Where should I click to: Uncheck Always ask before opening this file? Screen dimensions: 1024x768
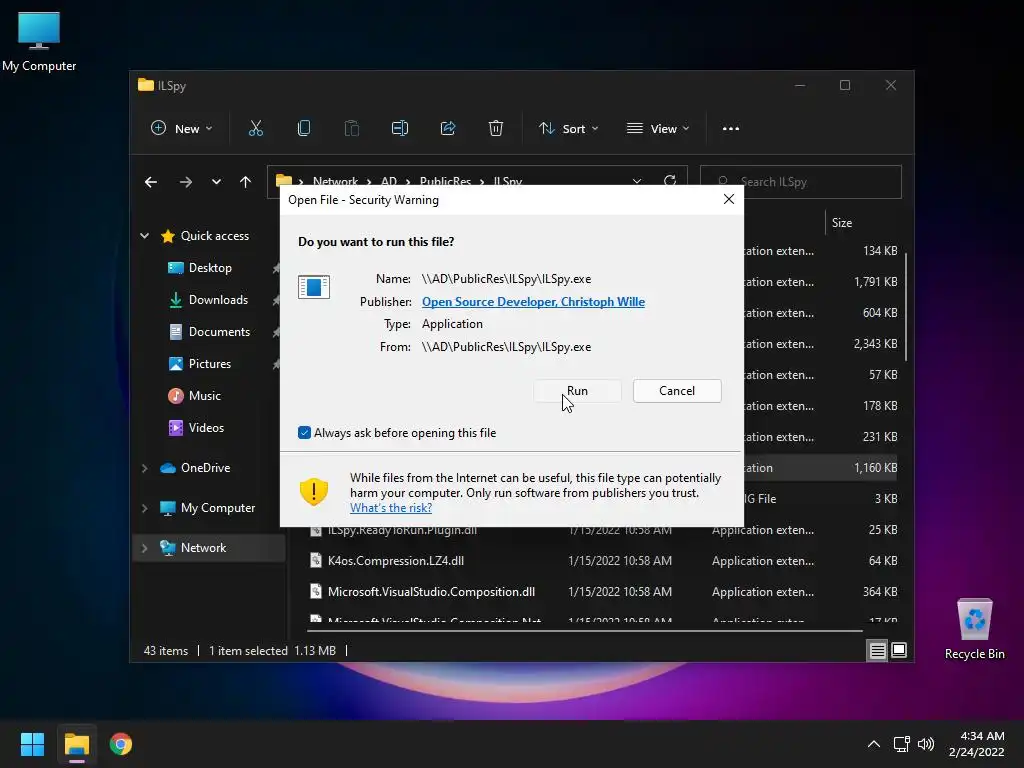[304, 432]
